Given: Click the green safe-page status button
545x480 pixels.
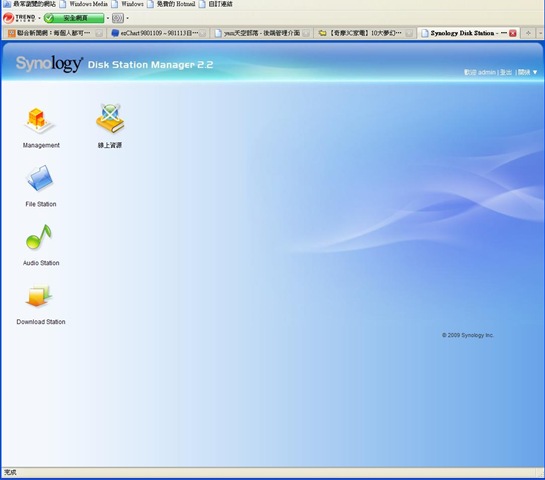Looking at the screenshot, I should pos(74,18).
